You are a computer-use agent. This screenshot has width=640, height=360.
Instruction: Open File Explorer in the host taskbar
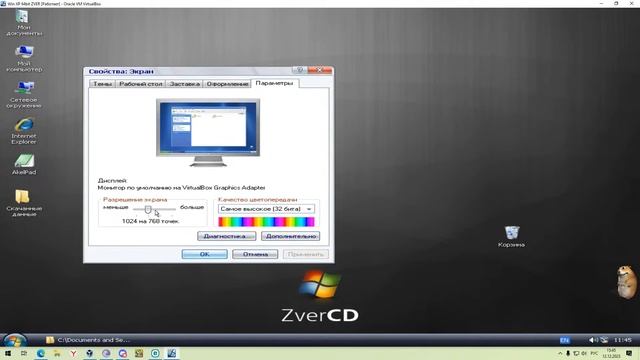(57, 353)
